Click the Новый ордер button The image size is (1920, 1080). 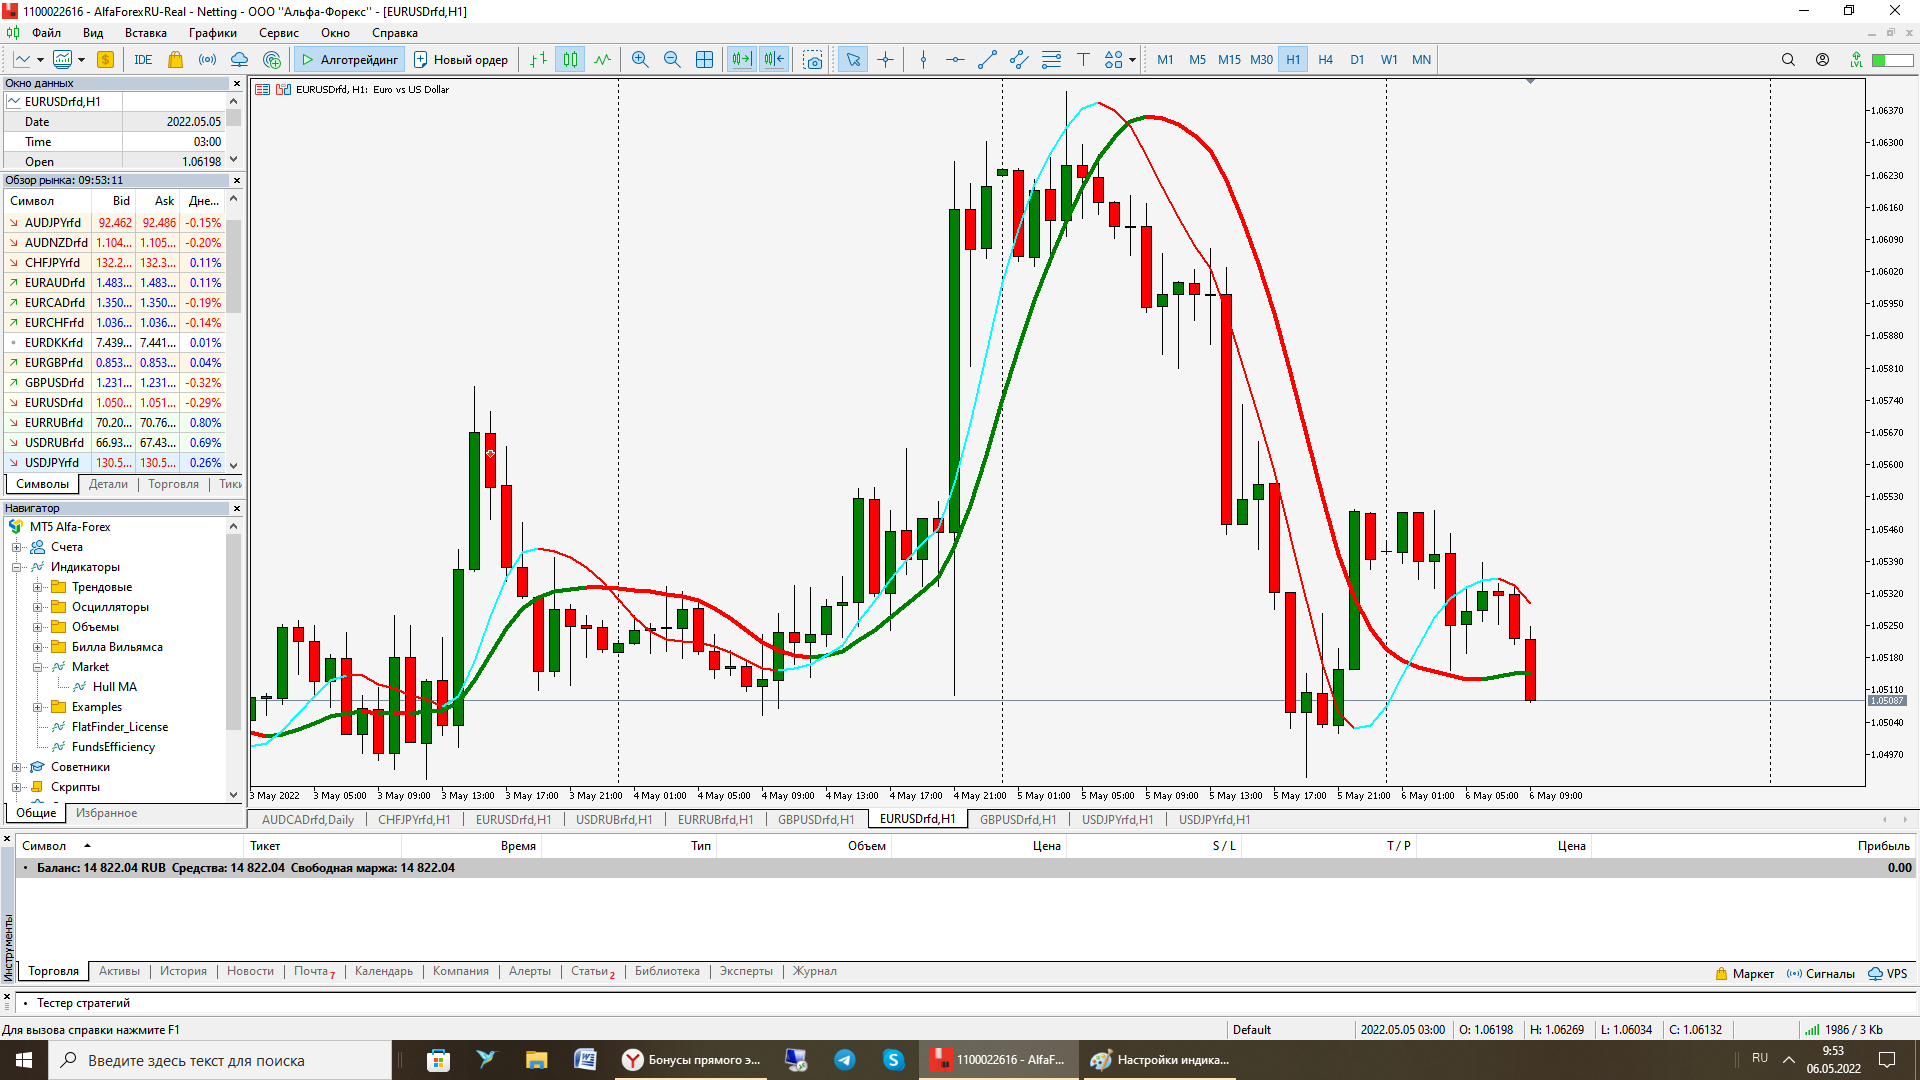(461, 60)
